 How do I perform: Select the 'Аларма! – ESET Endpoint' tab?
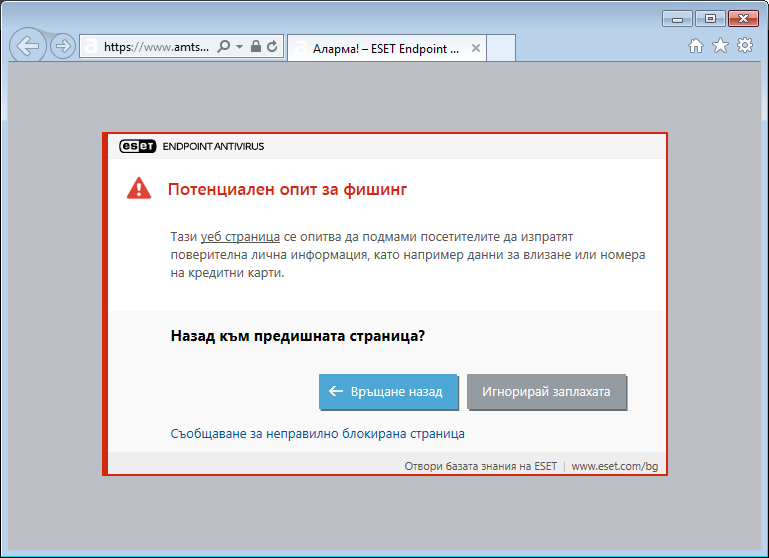coord(386,48)
